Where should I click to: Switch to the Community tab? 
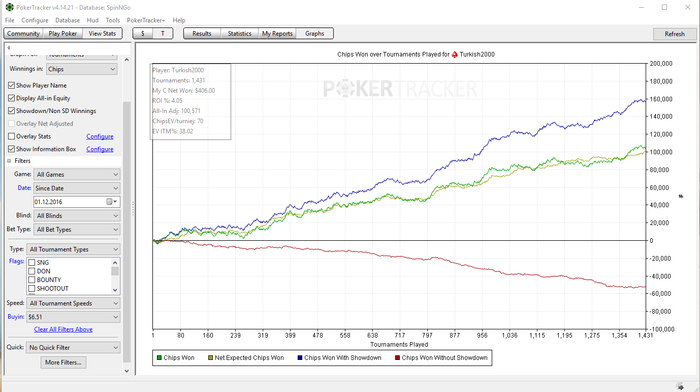(x=23, y=33)
